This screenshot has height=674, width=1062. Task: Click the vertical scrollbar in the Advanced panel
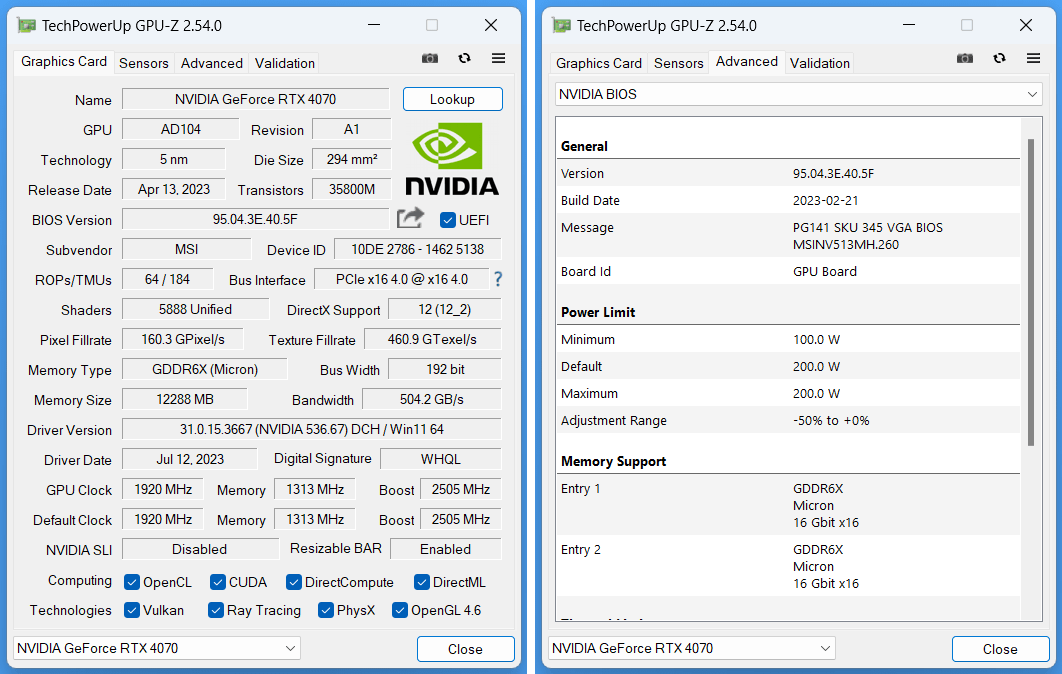[1031, 290]
